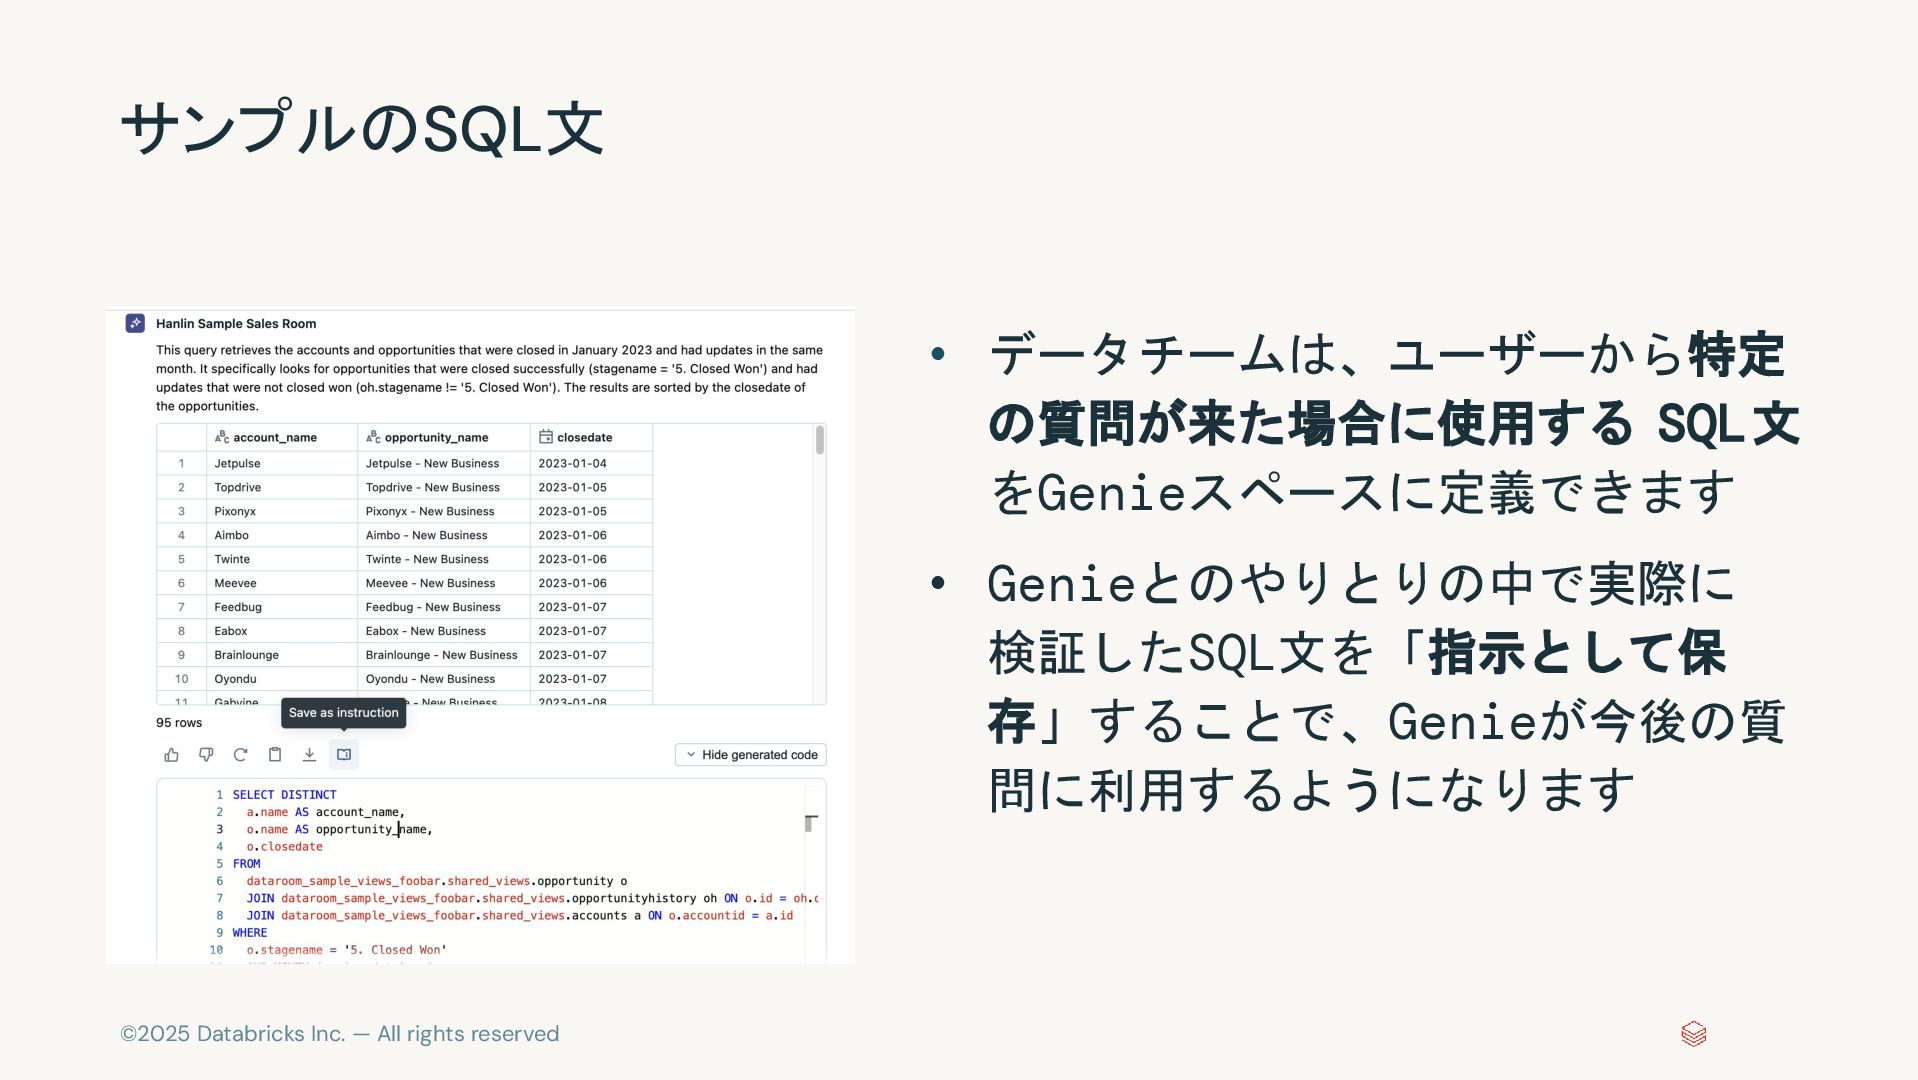Click the 2023-01-04 closedate cell

click(591, 463)
